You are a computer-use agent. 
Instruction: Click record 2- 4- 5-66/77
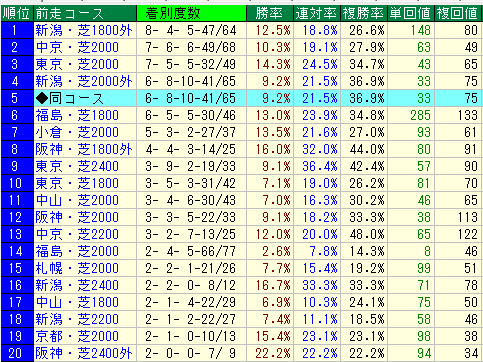(191, 252)
